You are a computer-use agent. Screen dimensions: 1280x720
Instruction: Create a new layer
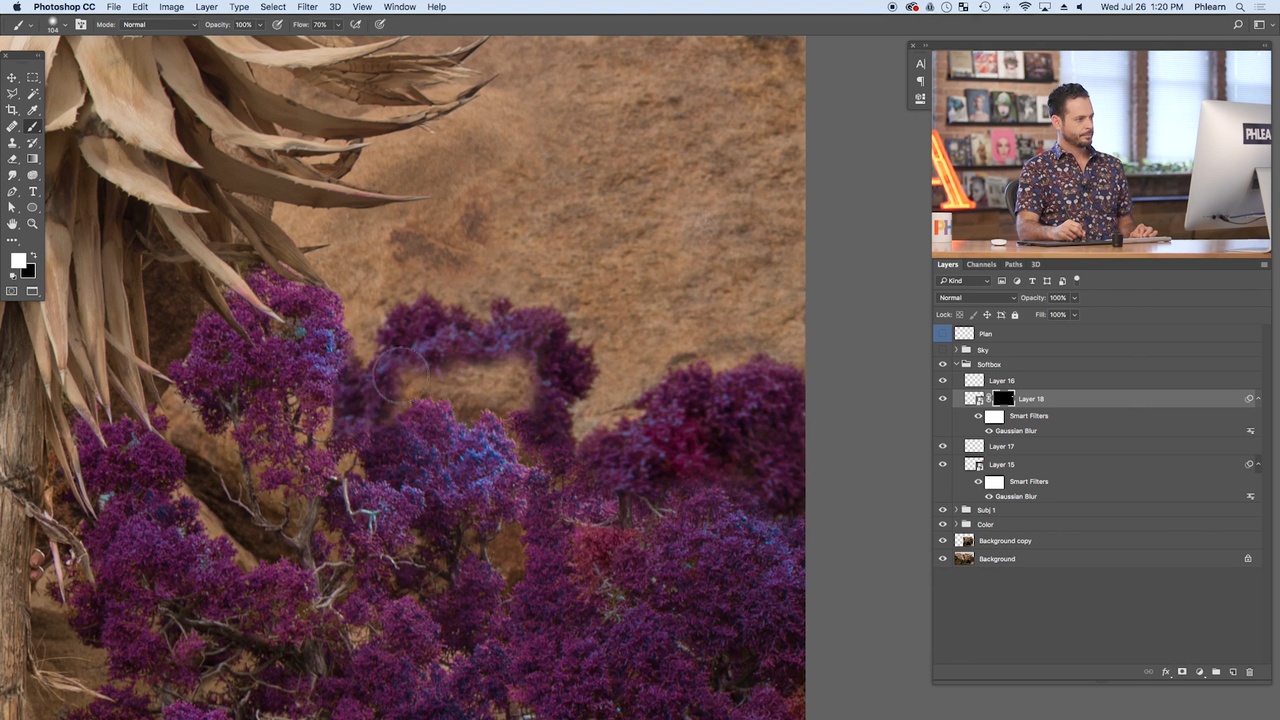pos(1232,672)
